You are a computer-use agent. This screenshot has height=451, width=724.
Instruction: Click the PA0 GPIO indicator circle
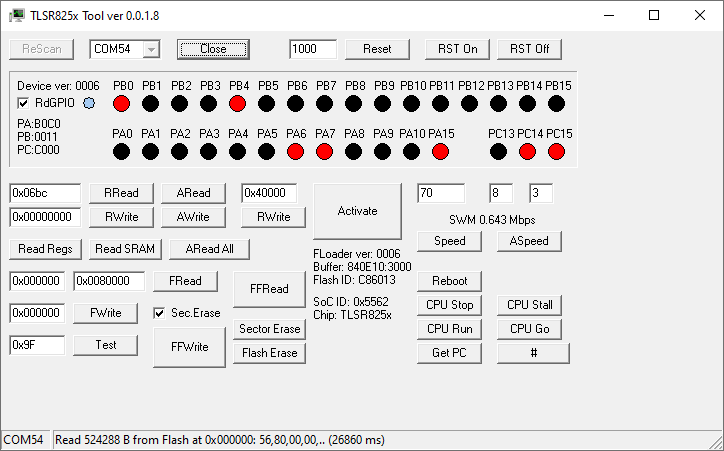(x=121, y=151)
